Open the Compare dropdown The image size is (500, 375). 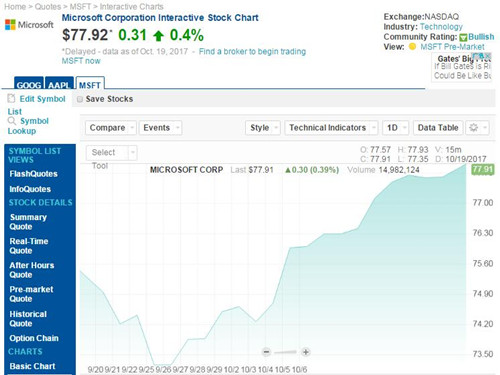click(x=111, y=128)
